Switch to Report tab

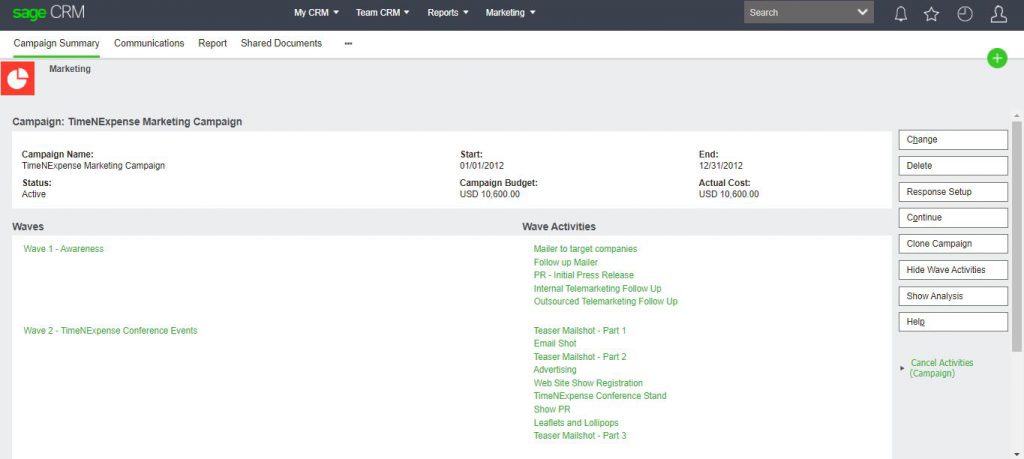point(212,43)
